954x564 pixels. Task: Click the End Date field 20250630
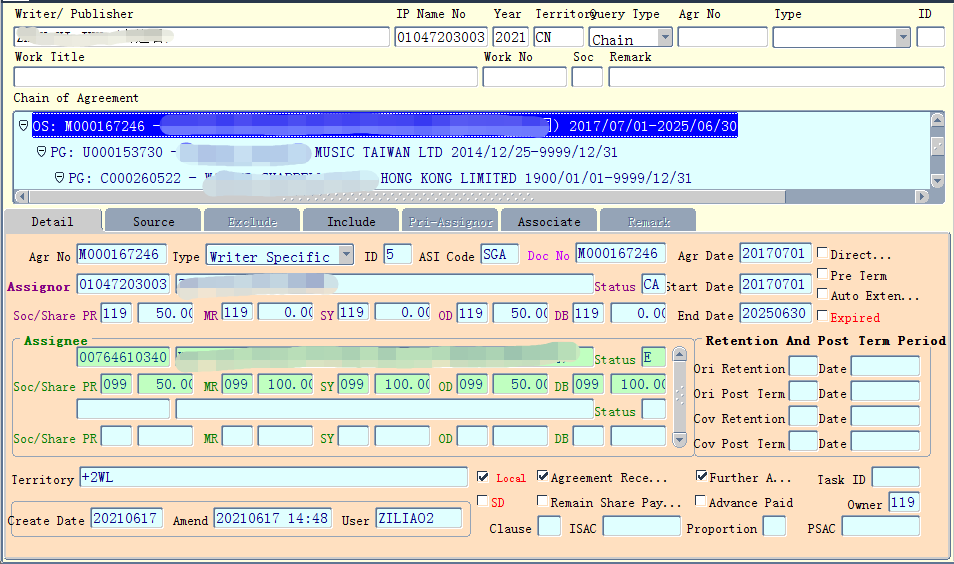tap(775, 313)
